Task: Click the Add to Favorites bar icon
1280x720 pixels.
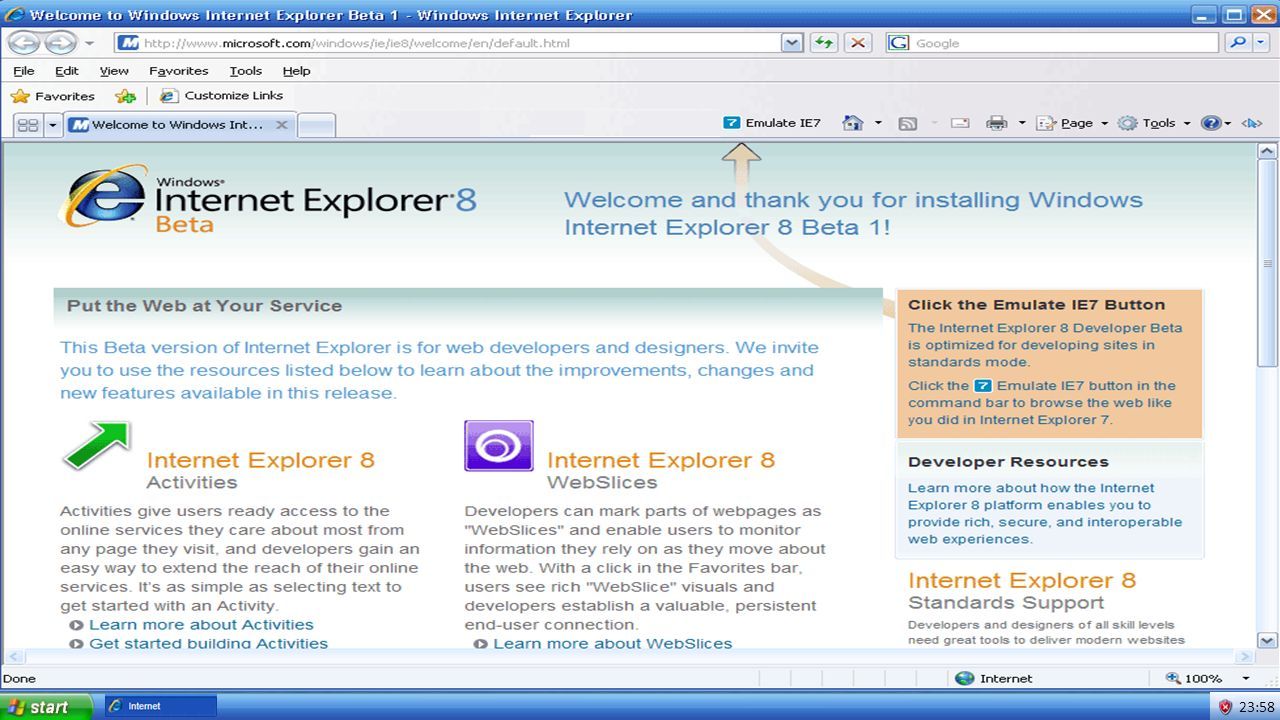Action: pos(125,96)
